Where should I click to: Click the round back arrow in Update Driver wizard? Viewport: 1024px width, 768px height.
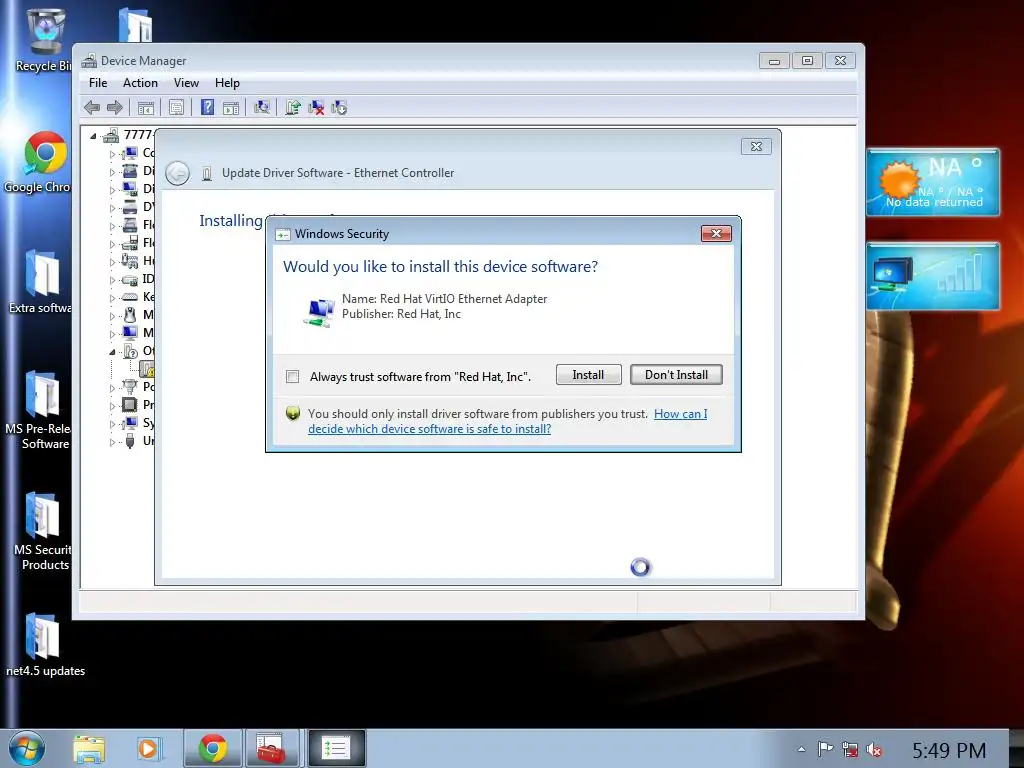177,173
